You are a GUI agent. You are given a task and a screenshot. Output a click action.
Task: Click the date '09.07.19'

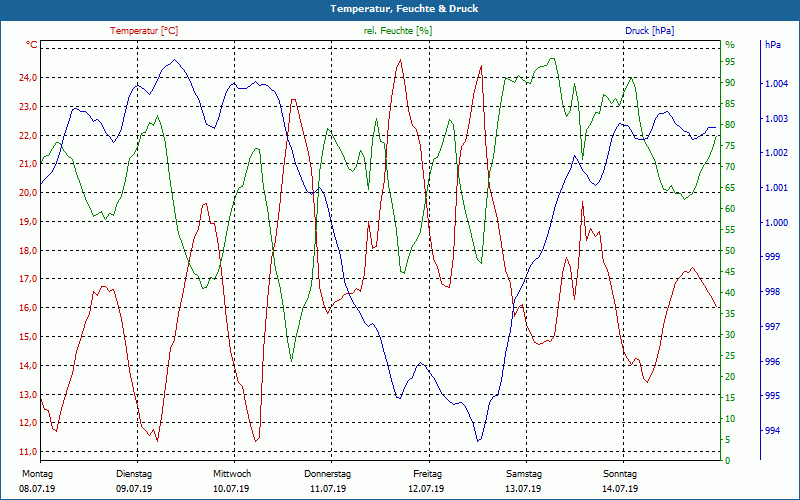pyautogui.click(x=134, y=489)
